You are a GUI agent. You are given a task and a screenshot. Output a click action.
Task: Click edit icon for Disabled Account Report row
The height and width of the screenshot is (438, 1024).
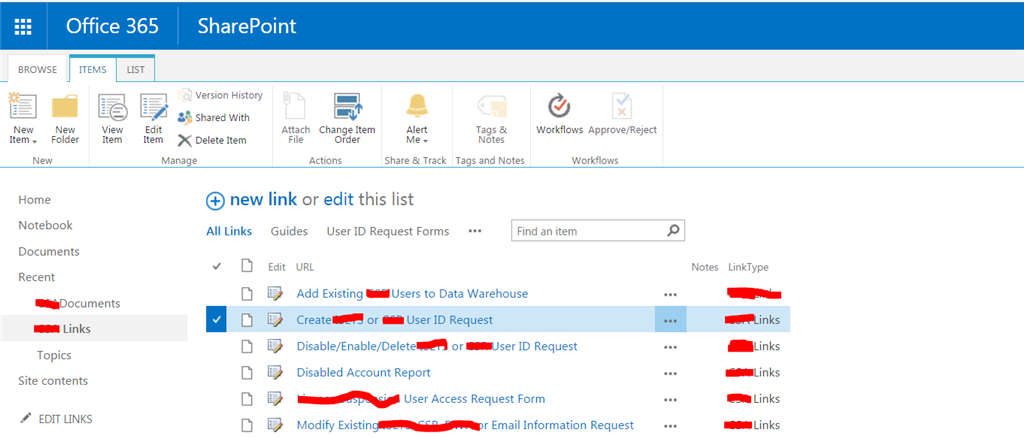tap(276, 372)
